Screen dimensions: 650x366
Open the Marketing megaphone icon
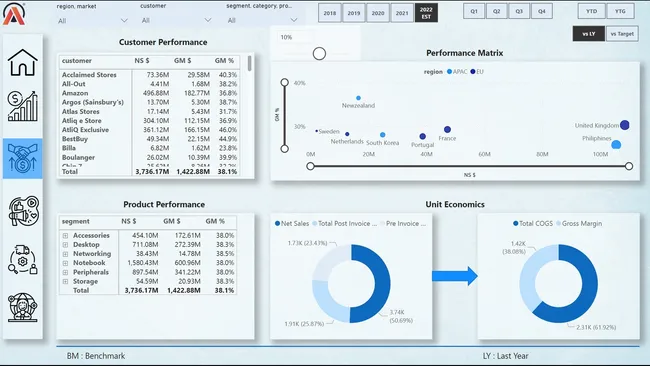click(x=23, y=211)
